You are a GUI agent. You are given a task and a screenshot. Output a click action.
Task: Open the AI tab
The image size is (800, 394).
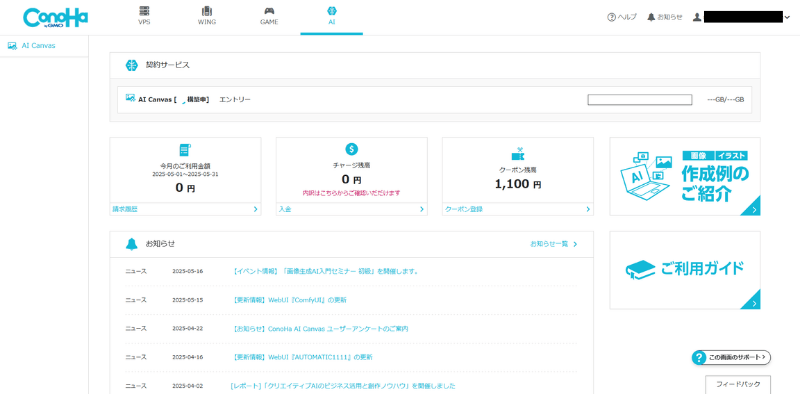332,16
